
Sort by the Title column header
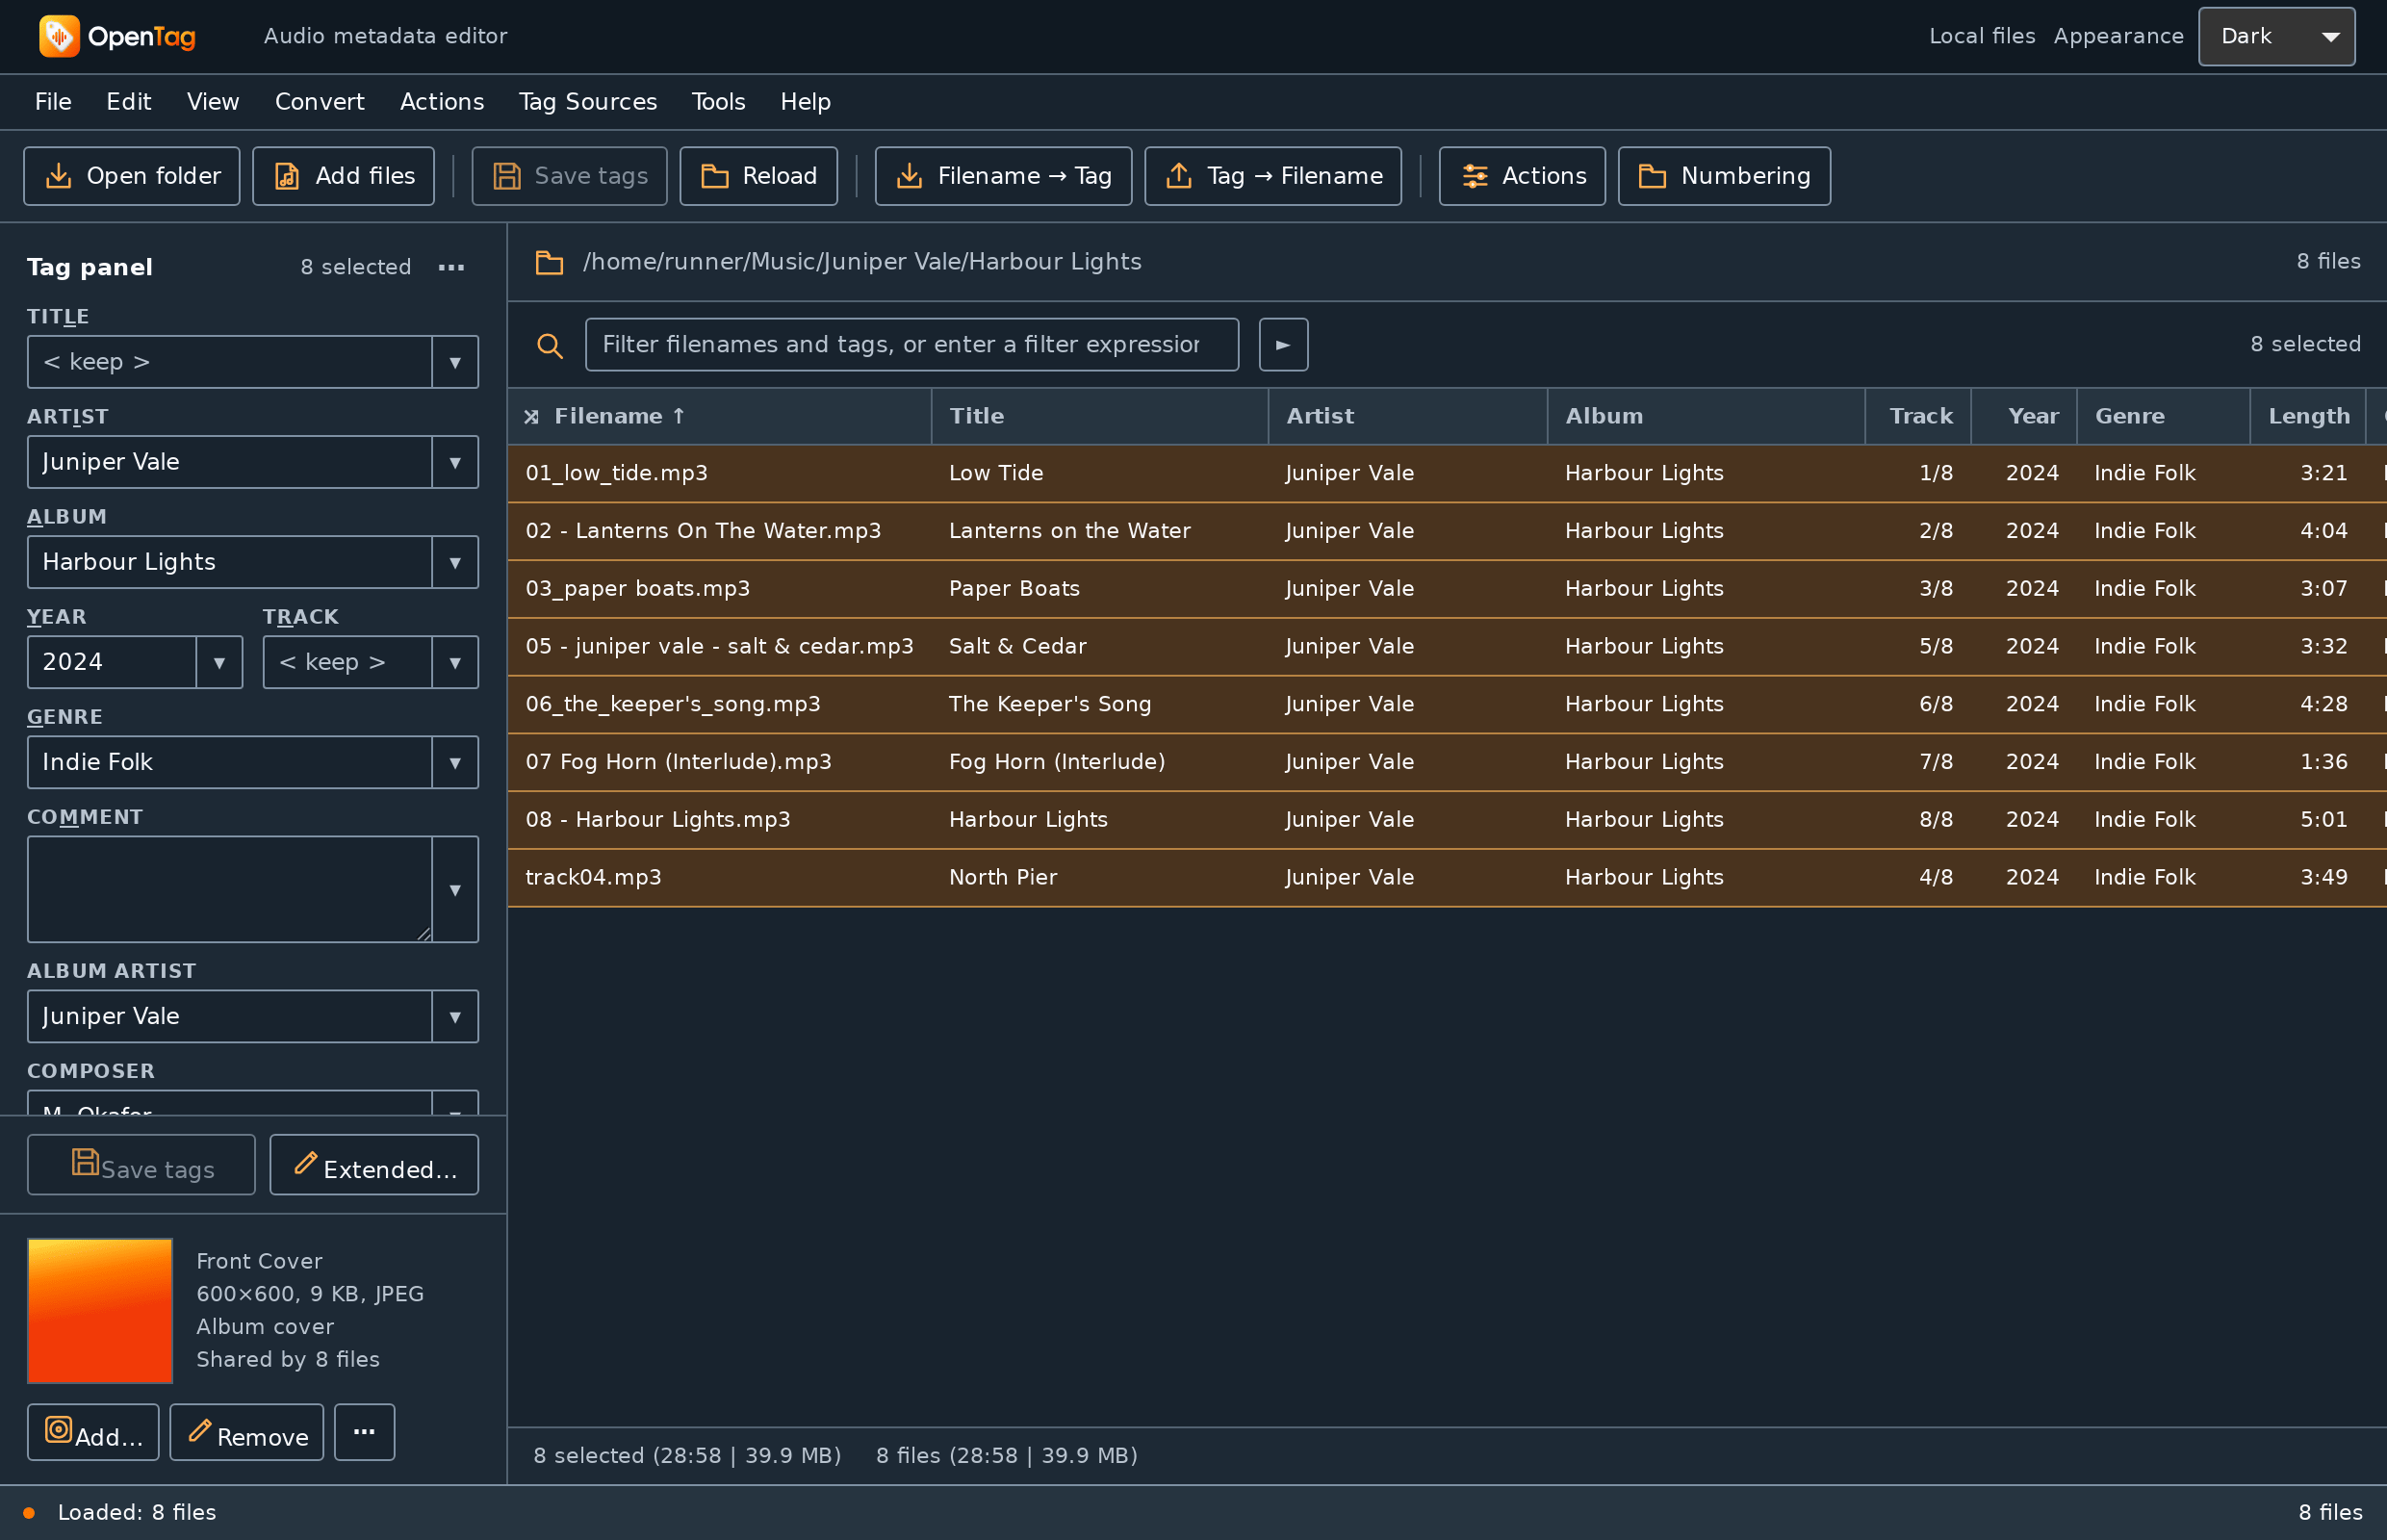click(1100, 417)
